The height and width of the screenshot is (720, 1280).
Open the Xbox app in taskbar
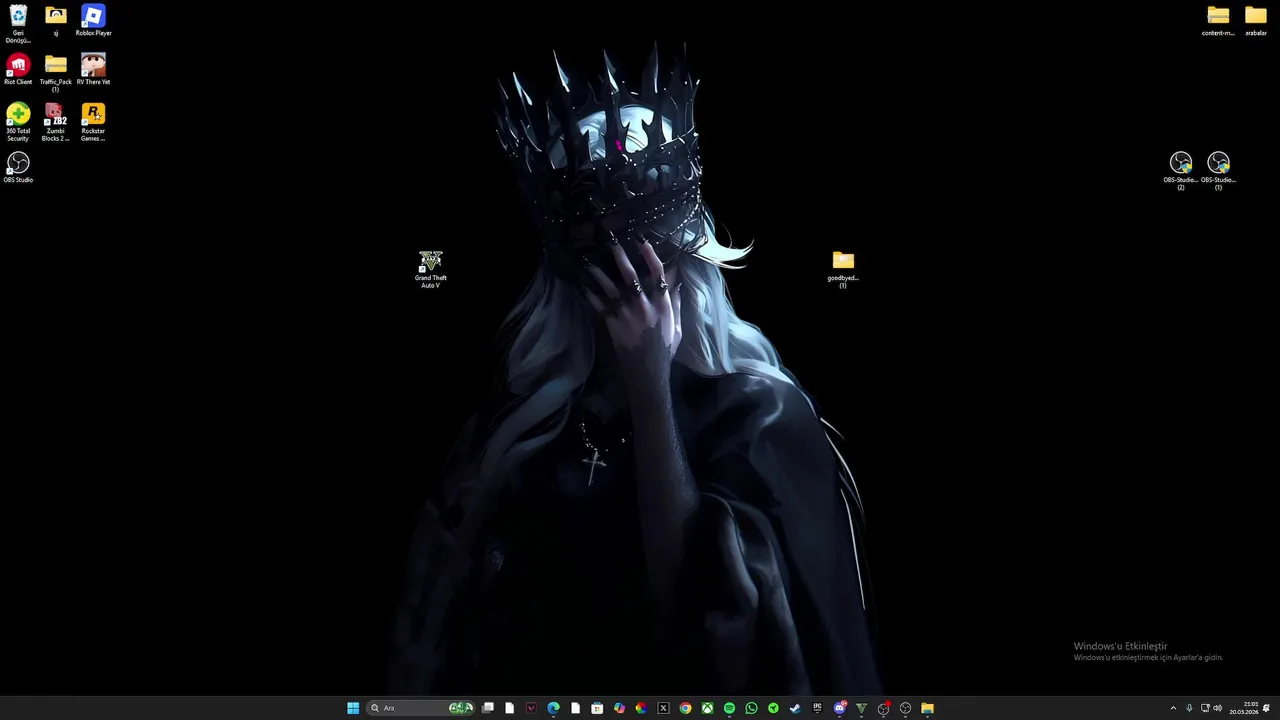pos(708,708)
